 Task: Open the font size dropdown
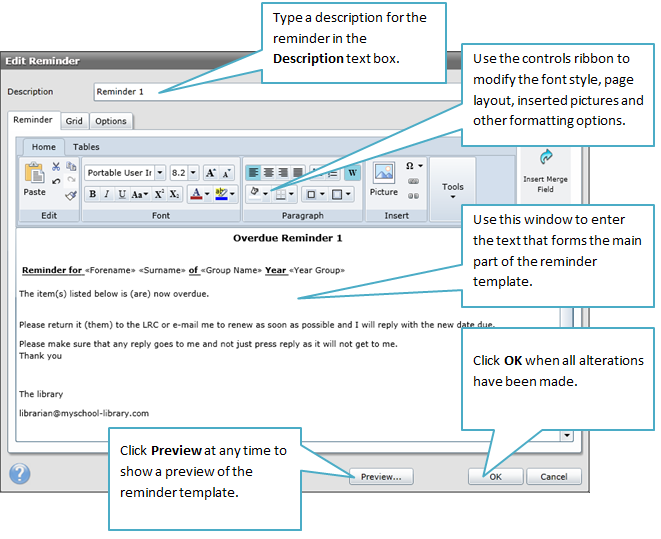(x=193, y=172)
